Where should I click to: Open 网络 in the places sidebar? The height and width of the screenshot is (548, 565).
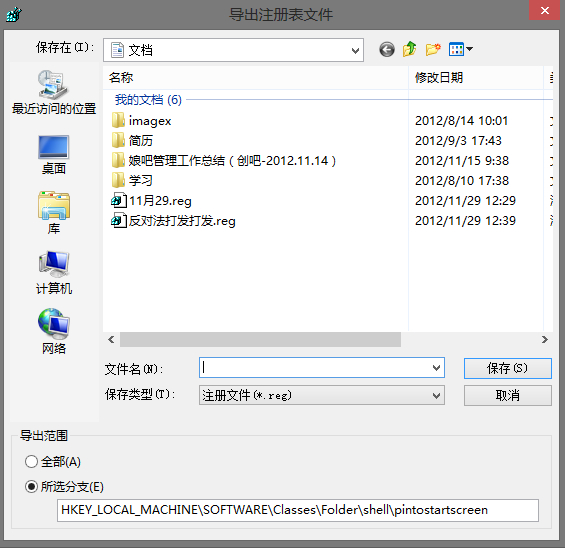tap(54, 331)
